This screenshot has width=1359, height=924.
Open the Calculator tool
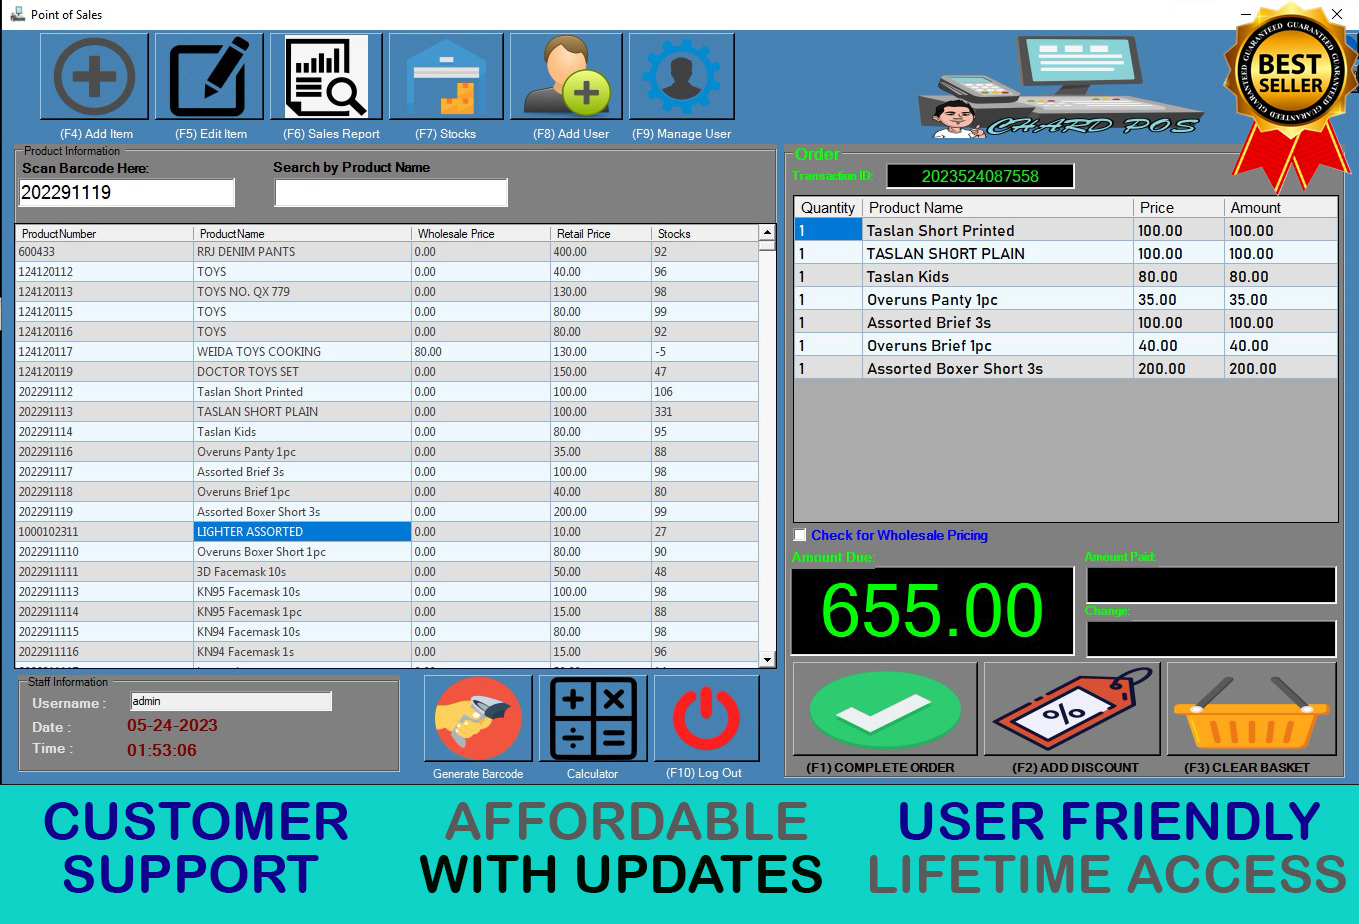click(x=592, y=717)
